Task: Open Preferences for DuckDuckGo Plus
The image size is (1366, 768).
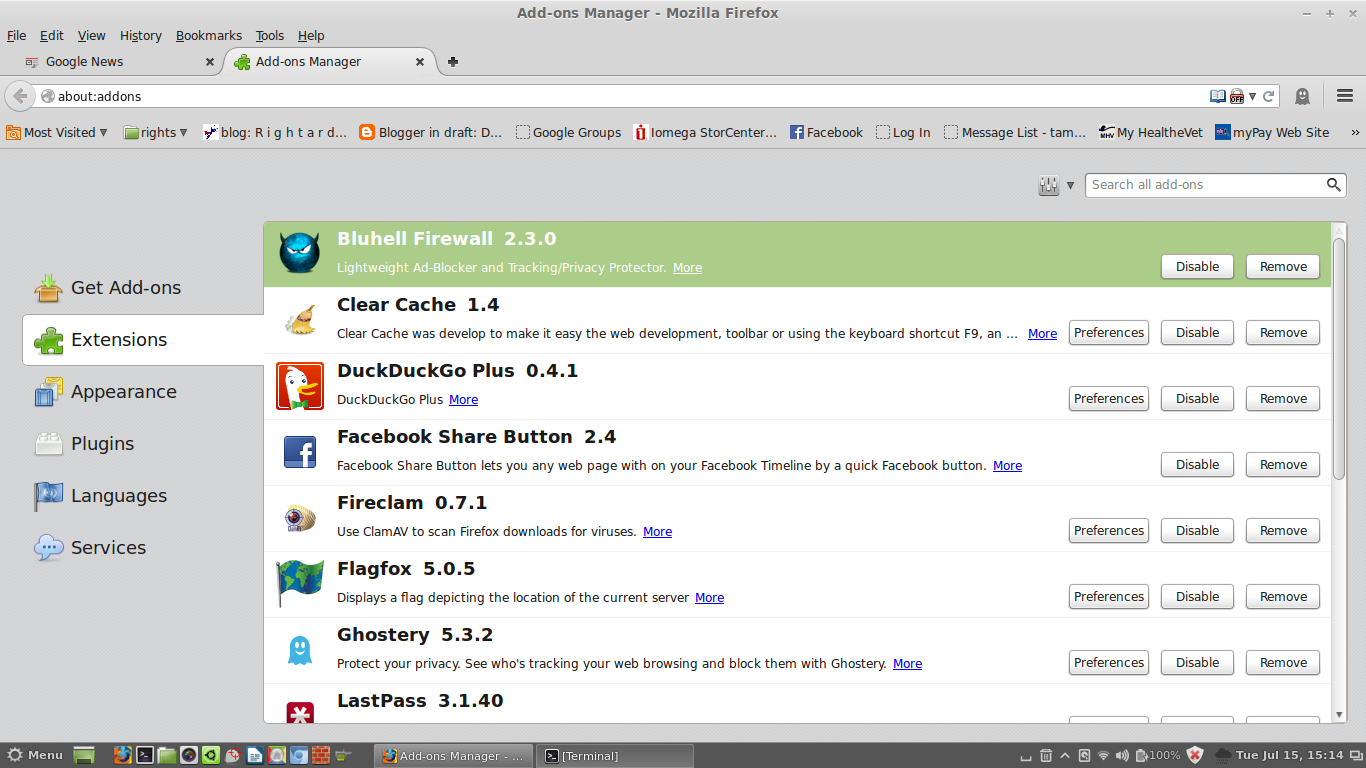Action: click(1108, 399)
